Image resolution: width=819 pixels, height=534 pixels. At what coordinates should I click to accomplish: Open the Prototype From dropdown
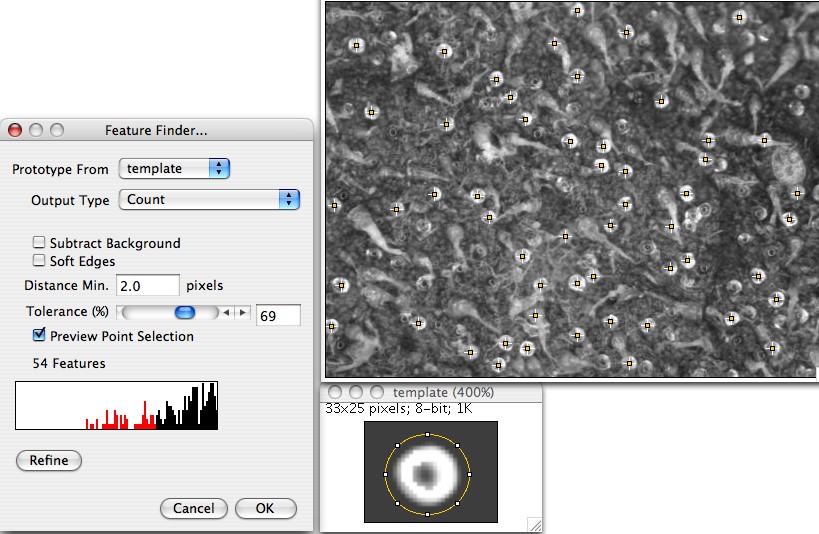[x=175, y=169]
